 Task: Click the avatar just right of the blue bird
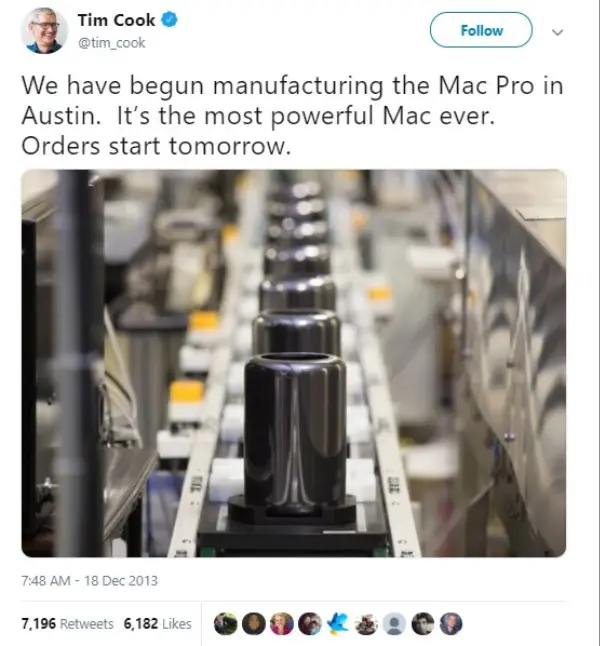pos(366,623)
